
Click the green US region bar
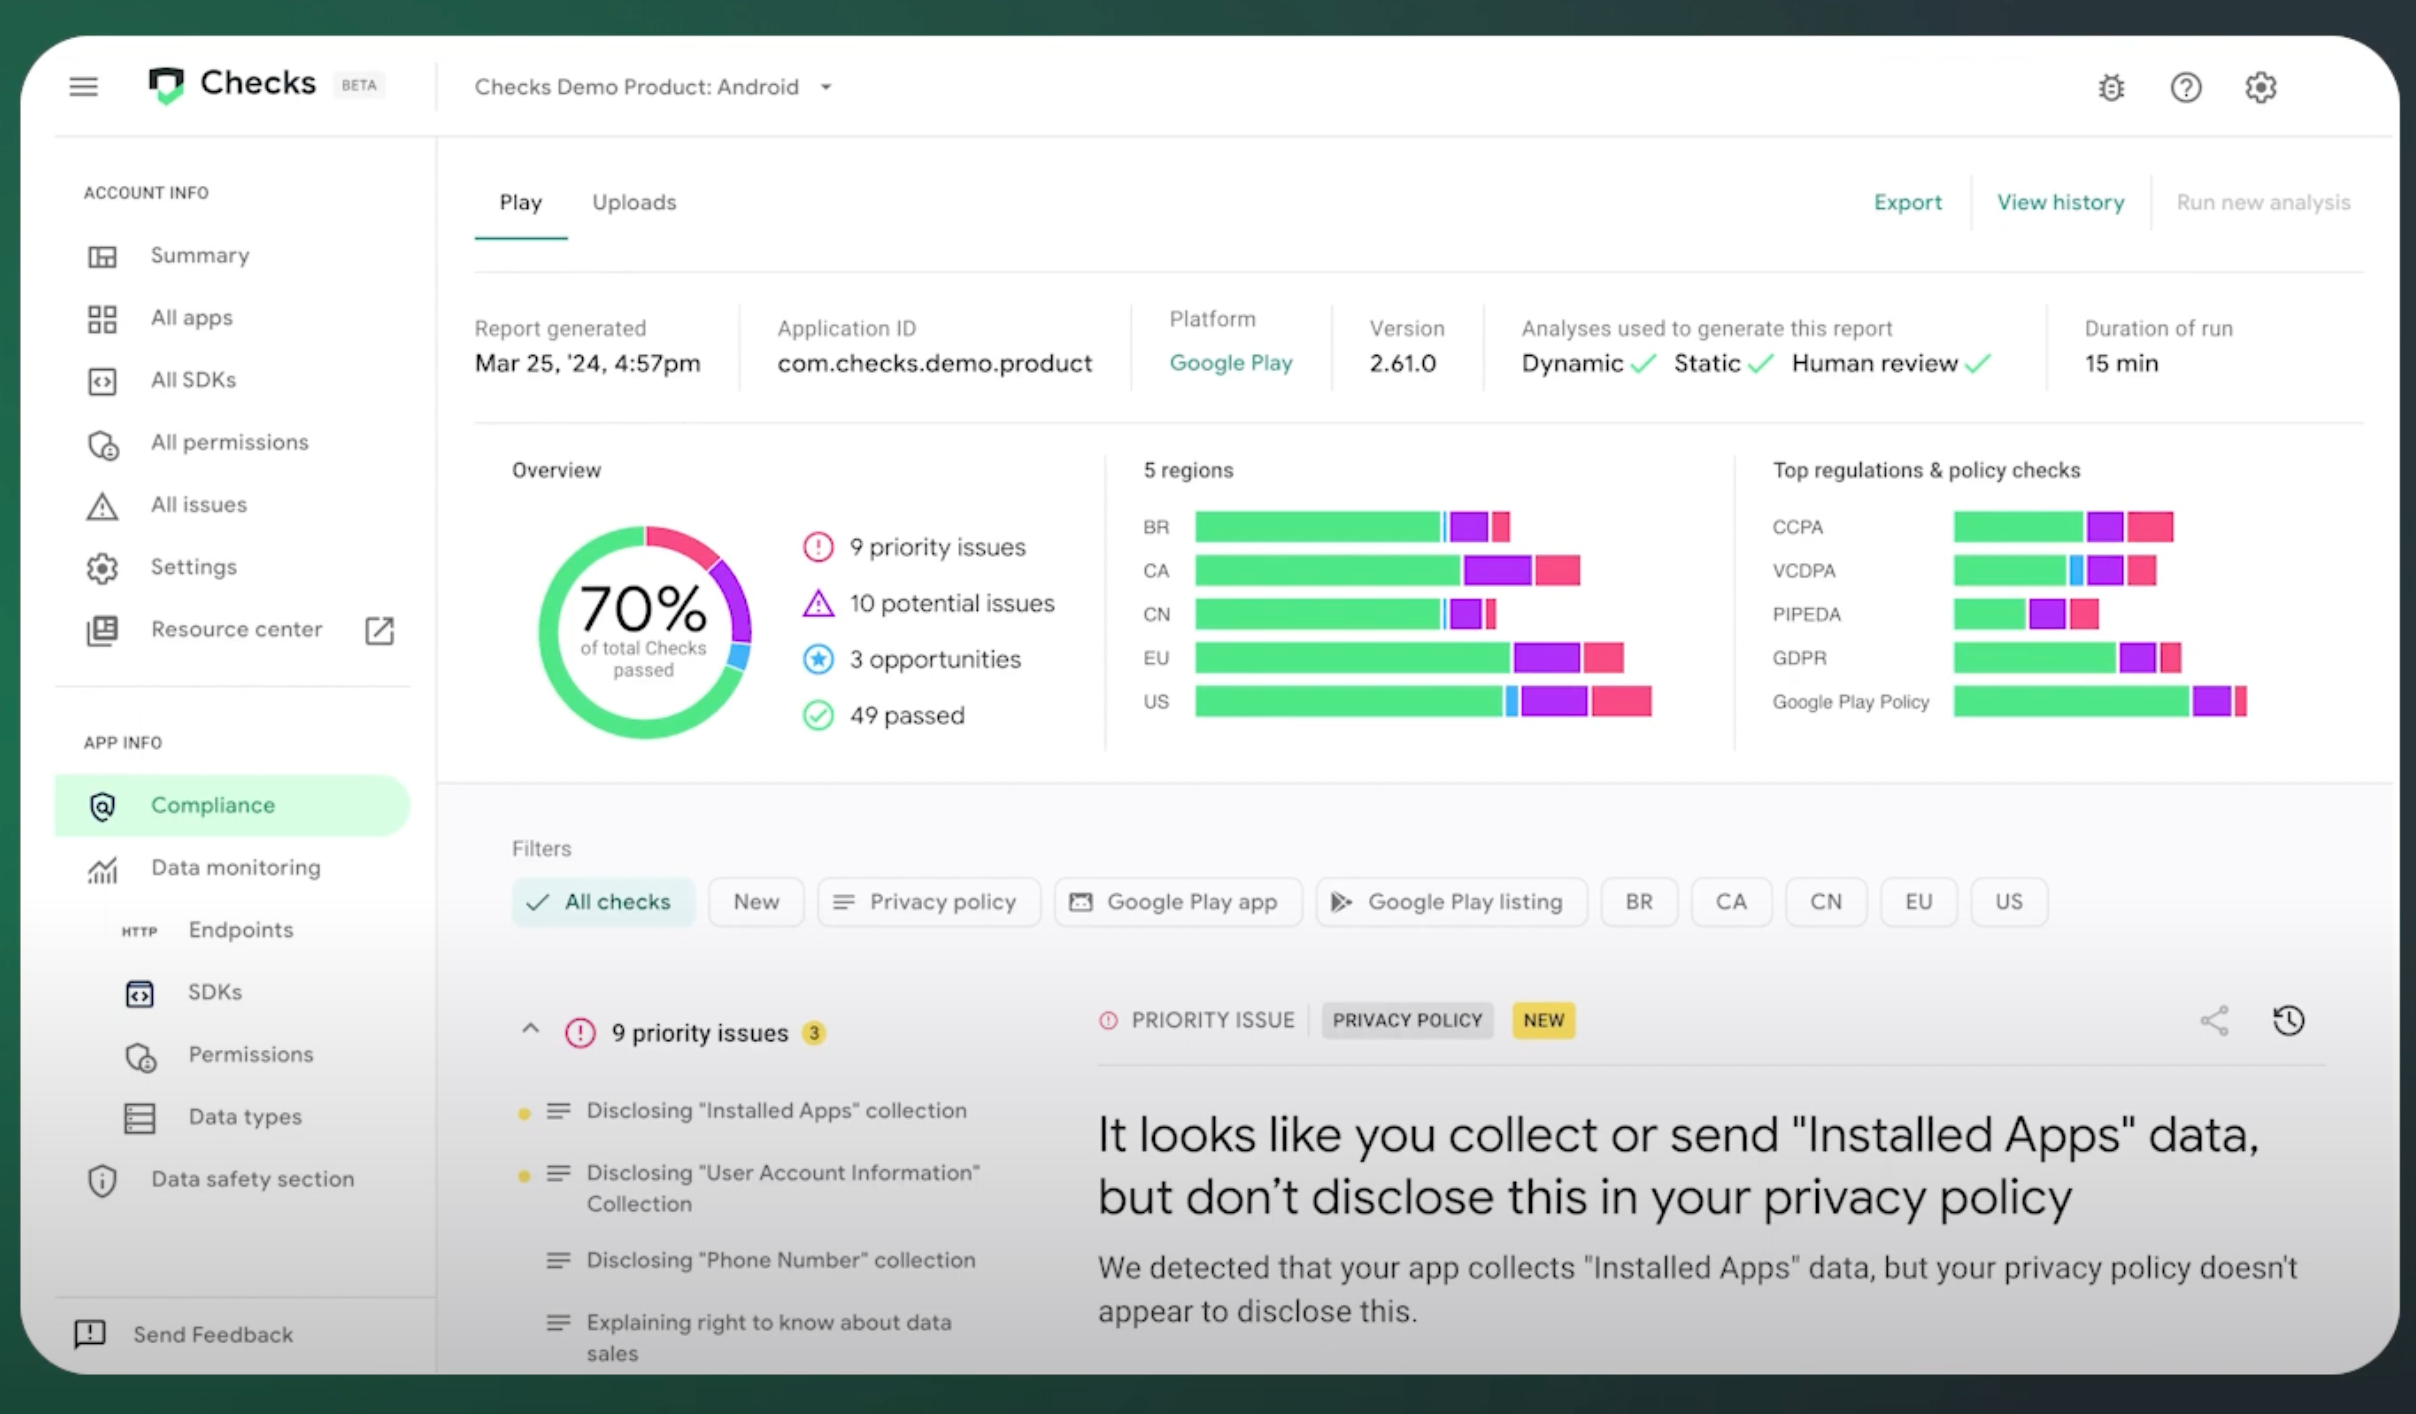point(1348,701)
